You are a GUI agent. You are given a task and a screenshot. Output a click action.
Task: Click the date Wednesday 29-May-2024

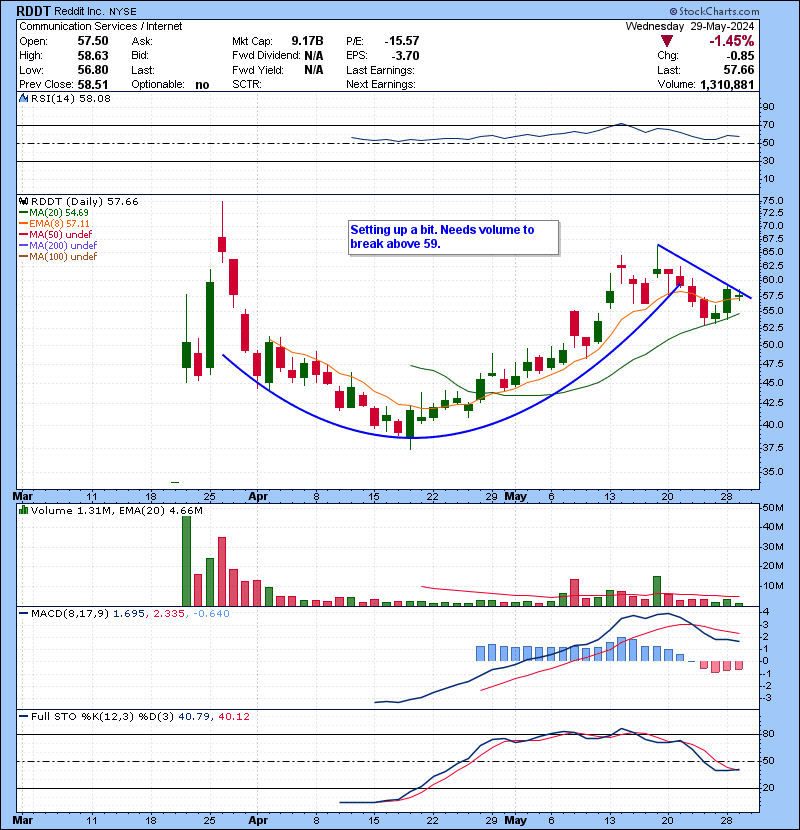[690, 26]
